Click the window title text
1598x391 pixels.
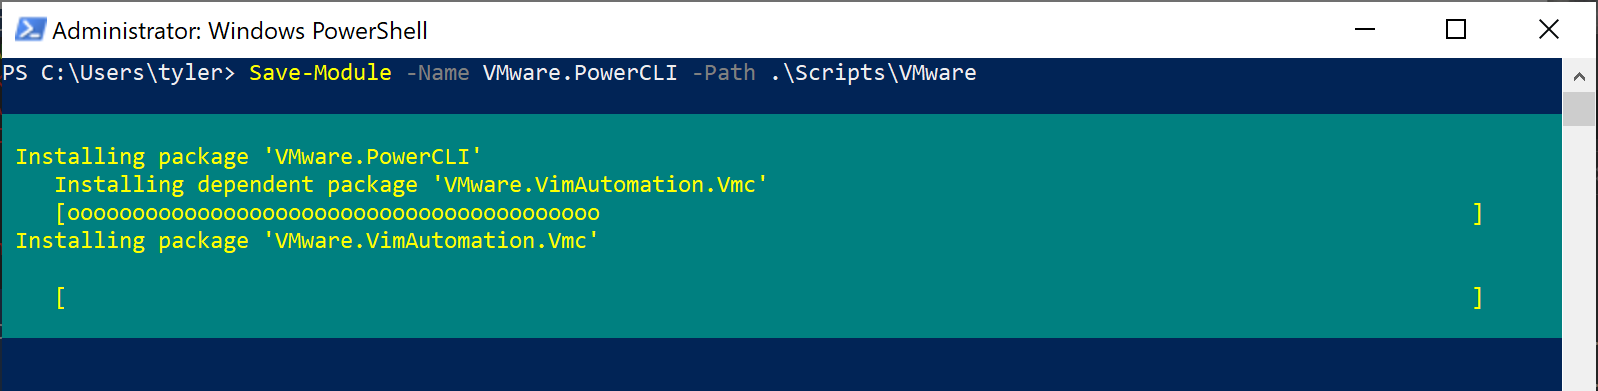240,31
